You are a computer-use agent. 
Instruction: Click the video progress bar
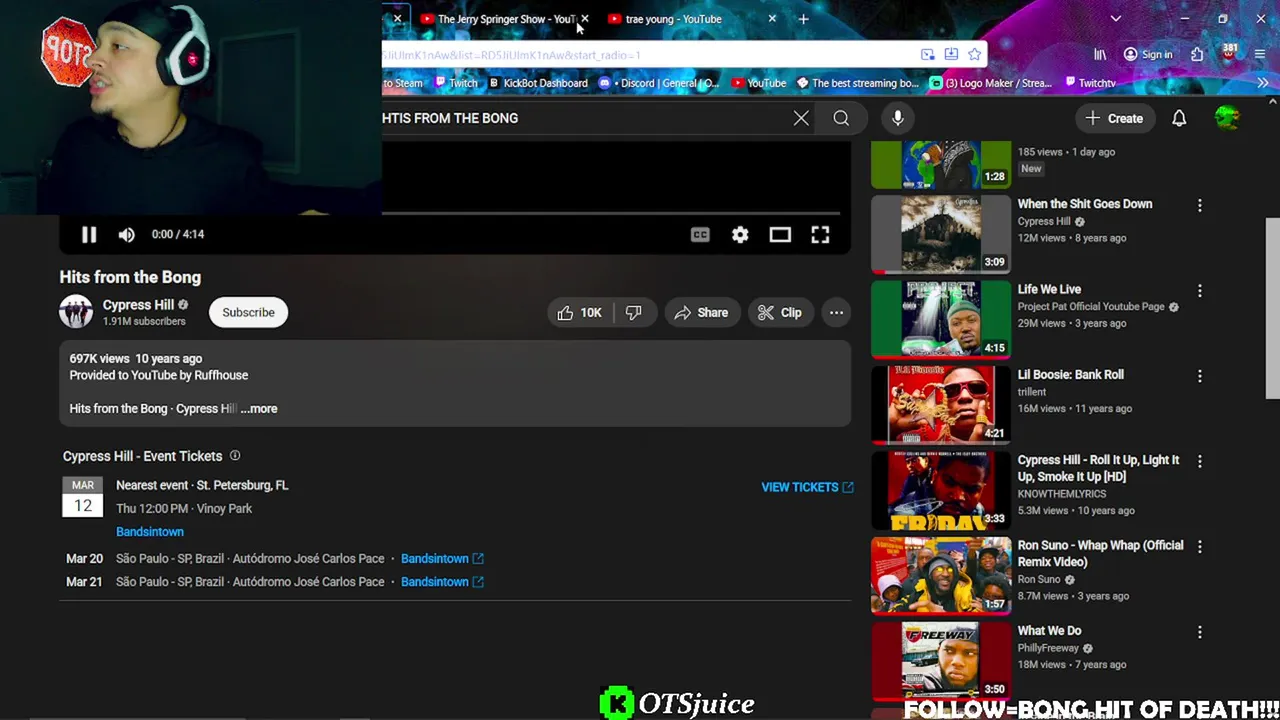610,213
